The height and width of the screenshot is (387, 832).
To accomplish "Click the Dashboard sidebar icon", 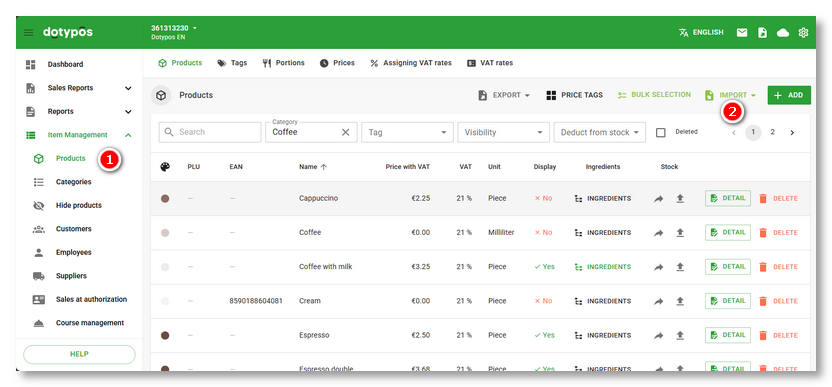I will 31,64.
